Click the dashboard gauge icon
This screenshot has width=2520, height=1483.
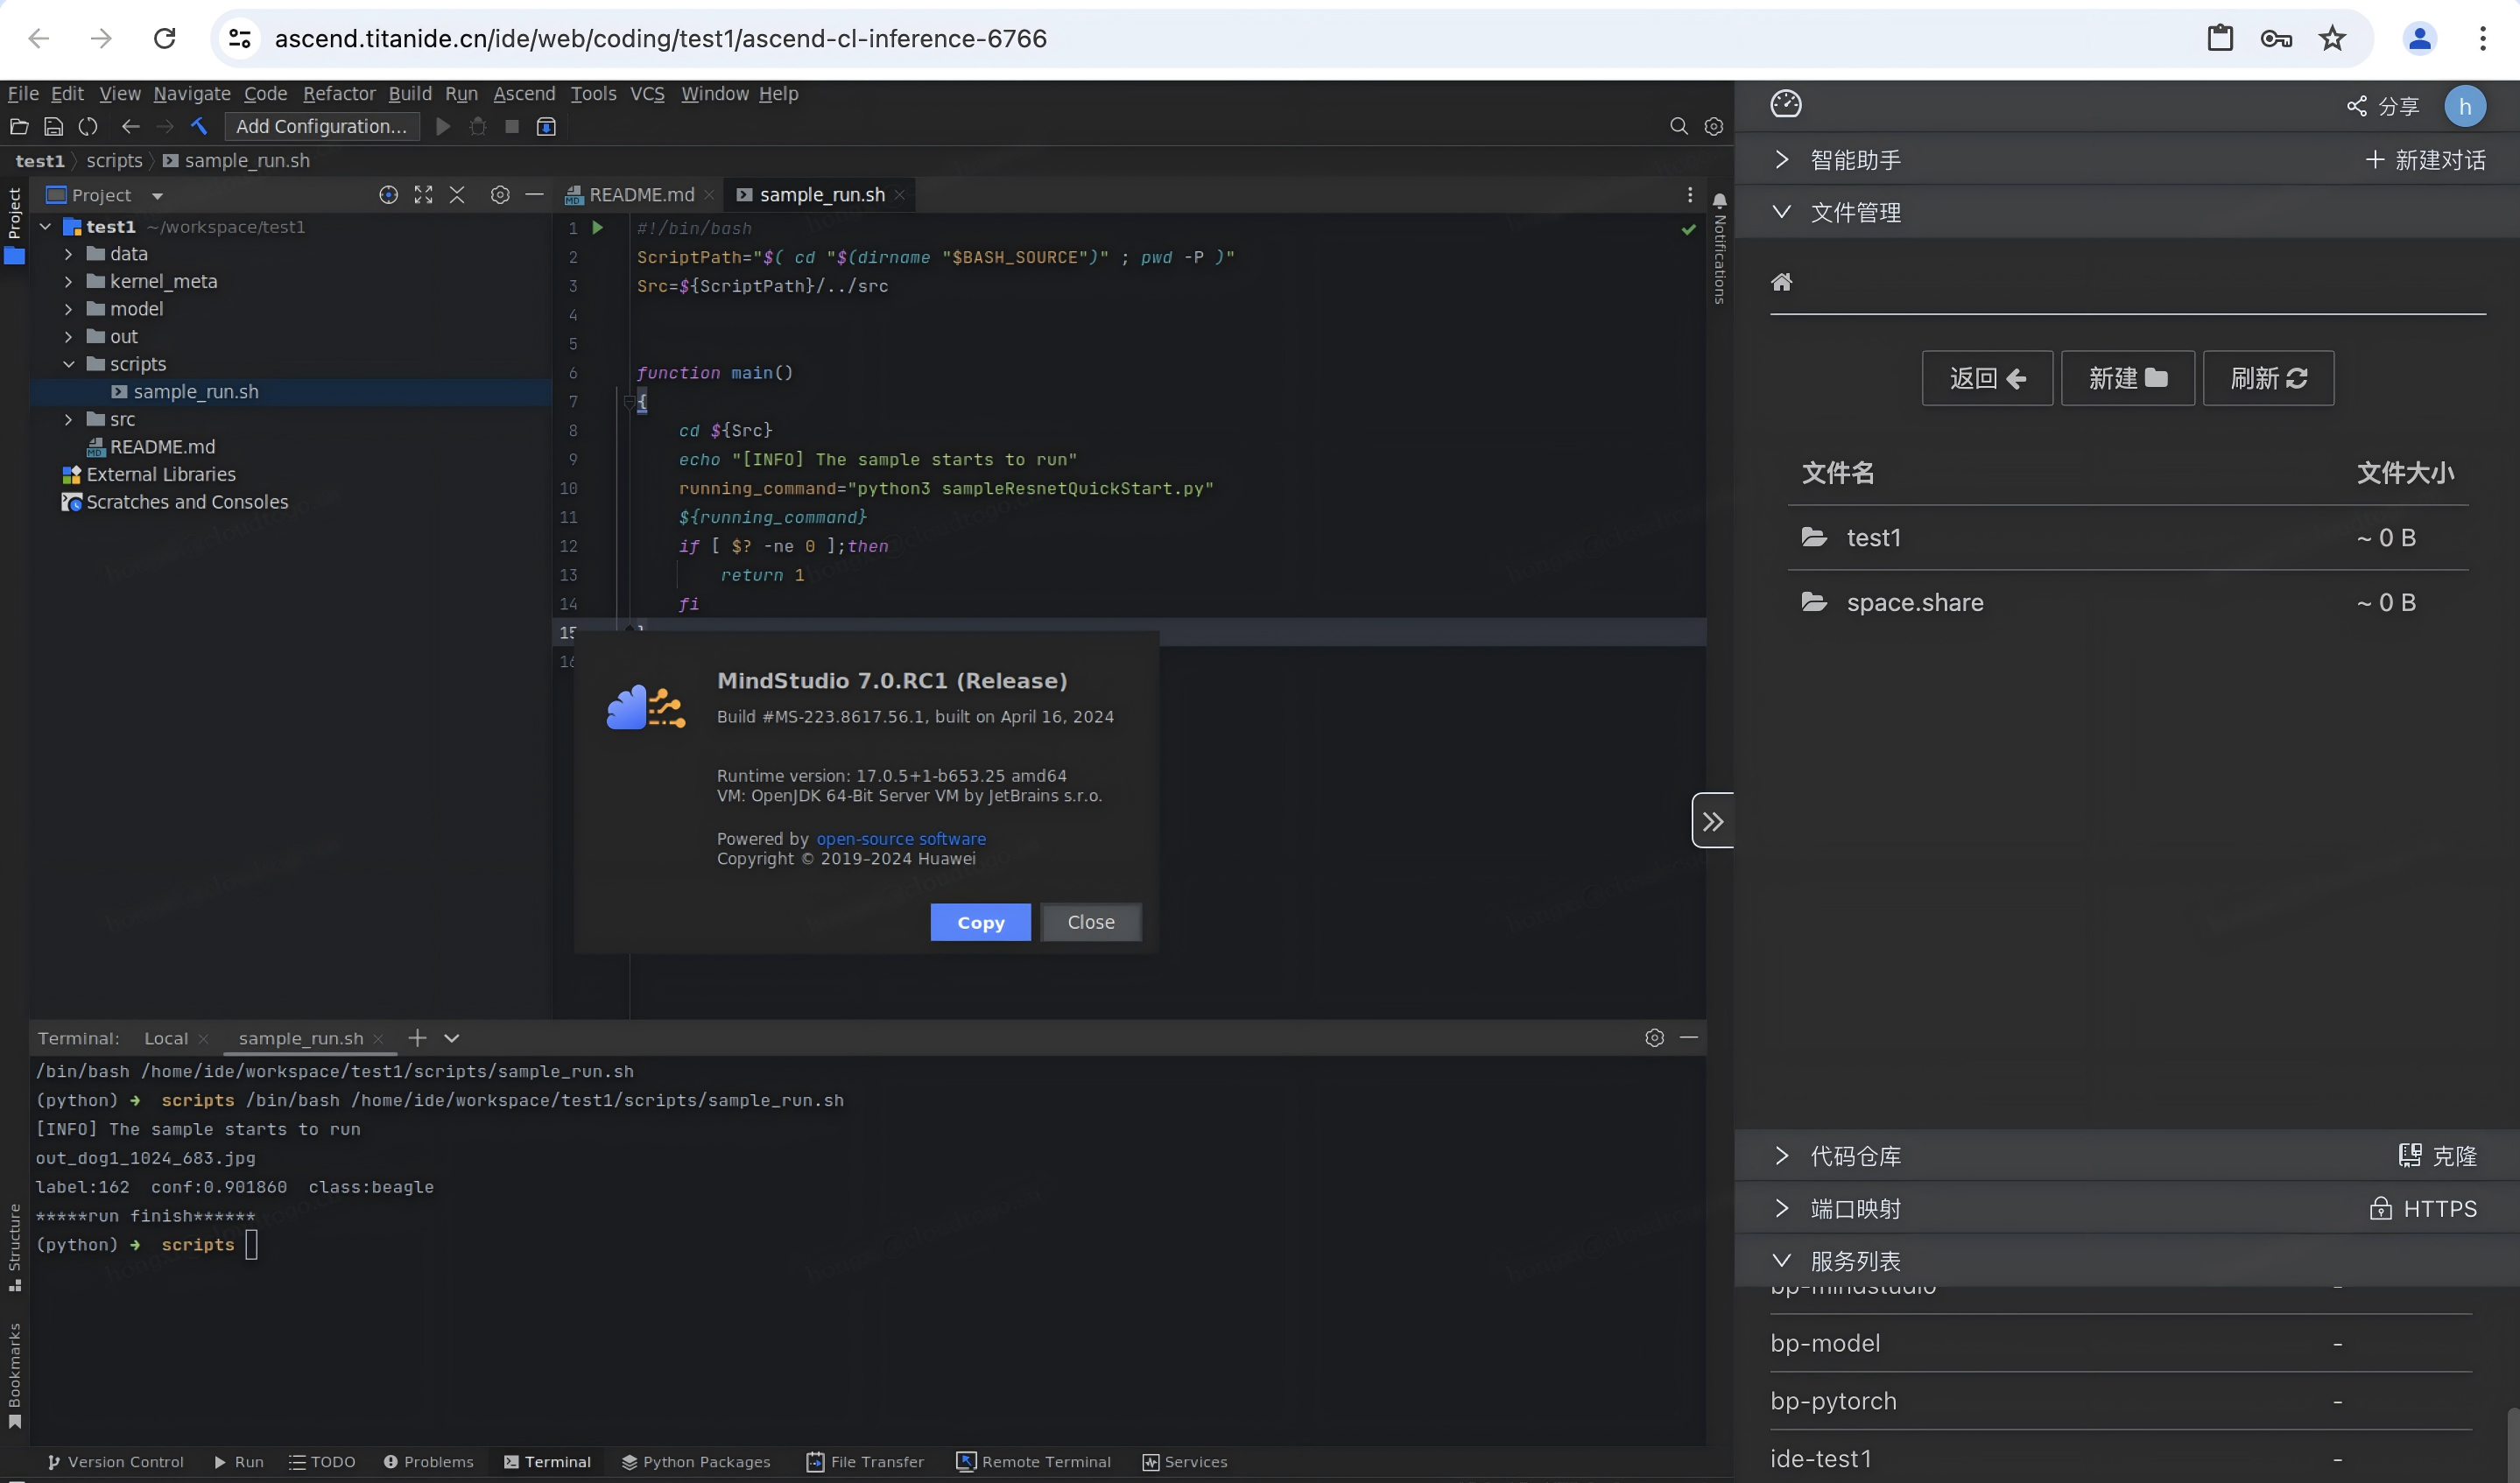tap(1785, 104)
